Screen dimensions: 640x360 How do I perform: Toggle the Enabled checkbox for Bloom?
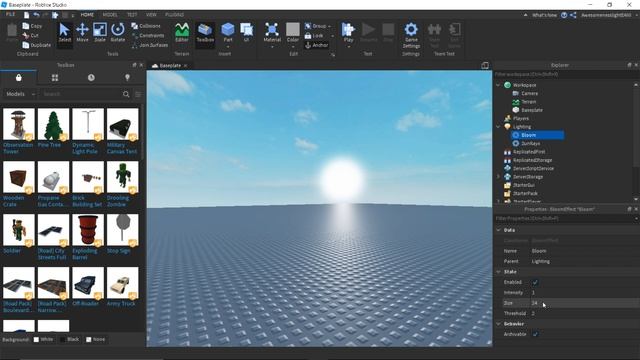tap(535, 282)
